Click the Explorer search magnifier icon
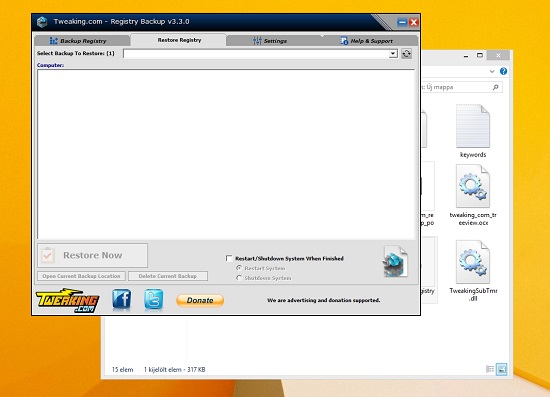This screenshot has width=550, height=397. (x=496, y=87)
